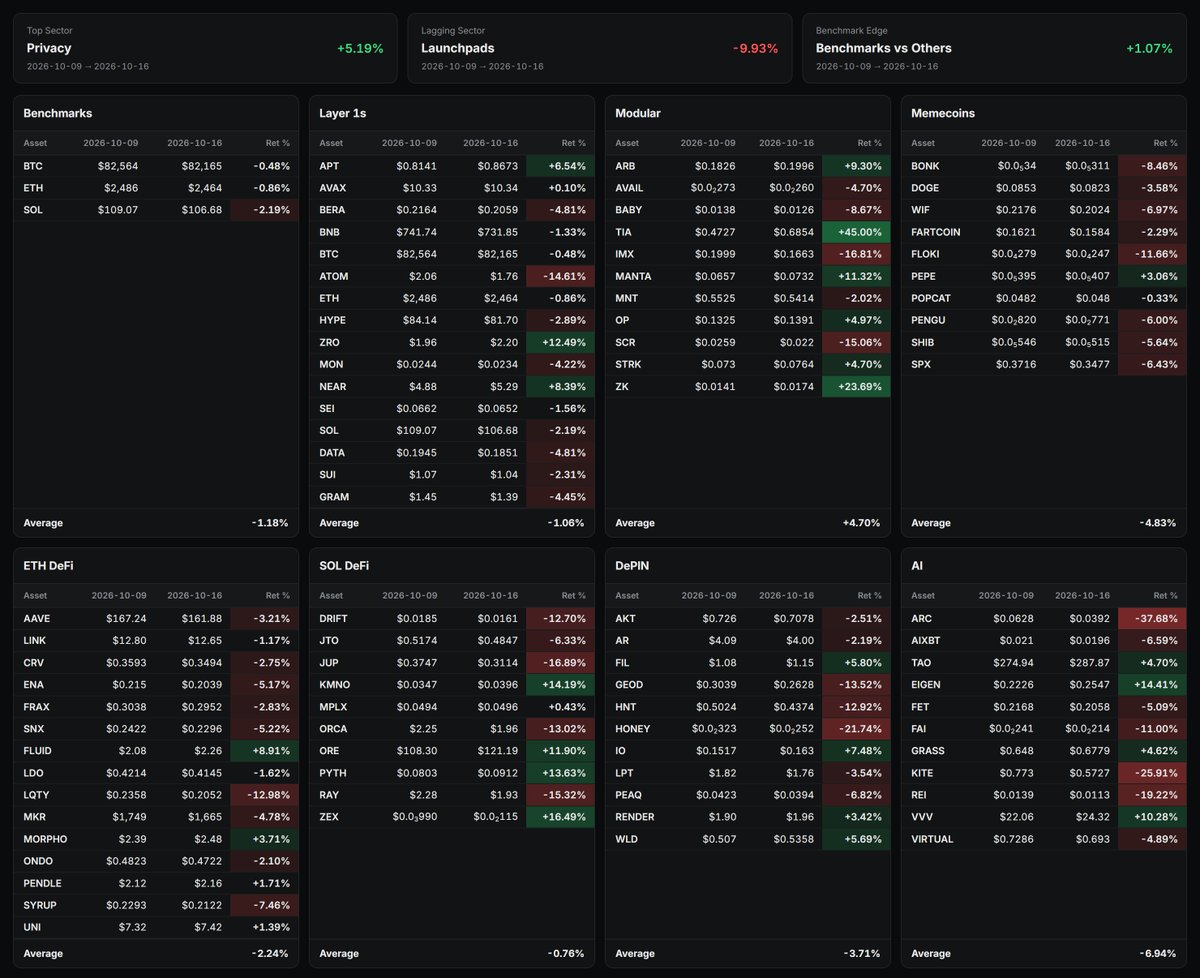This screenshot has width=1200, height=978.
Task: Click the Privacy top sector title
Action: tap(48, 48)
